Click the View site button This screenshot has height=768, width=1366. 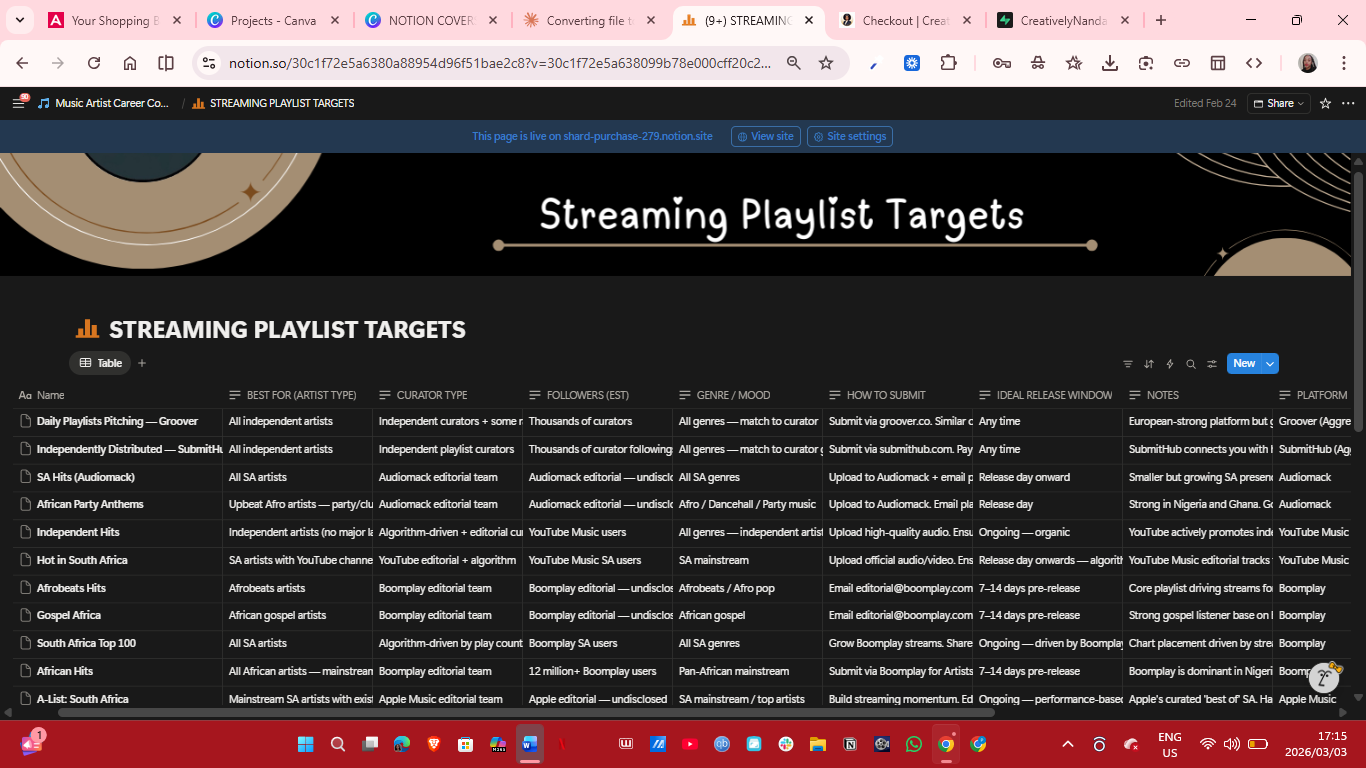point(765,136)
